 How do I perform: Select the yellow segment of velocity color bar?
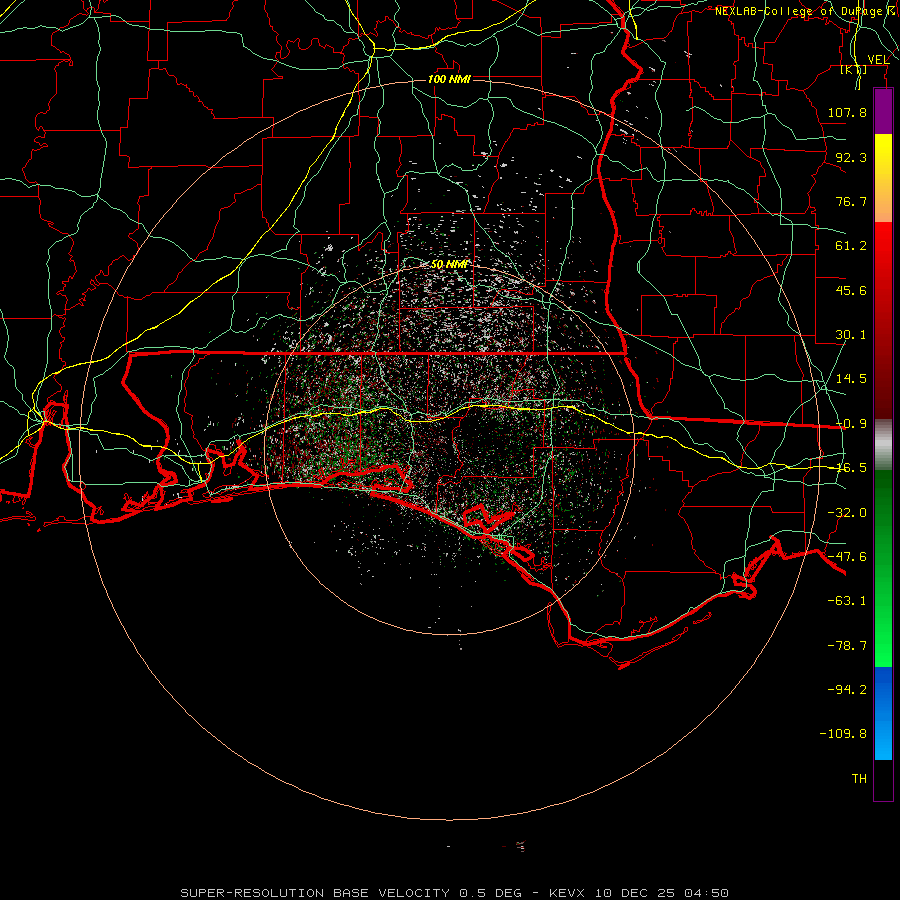click(x=883, y=178)
